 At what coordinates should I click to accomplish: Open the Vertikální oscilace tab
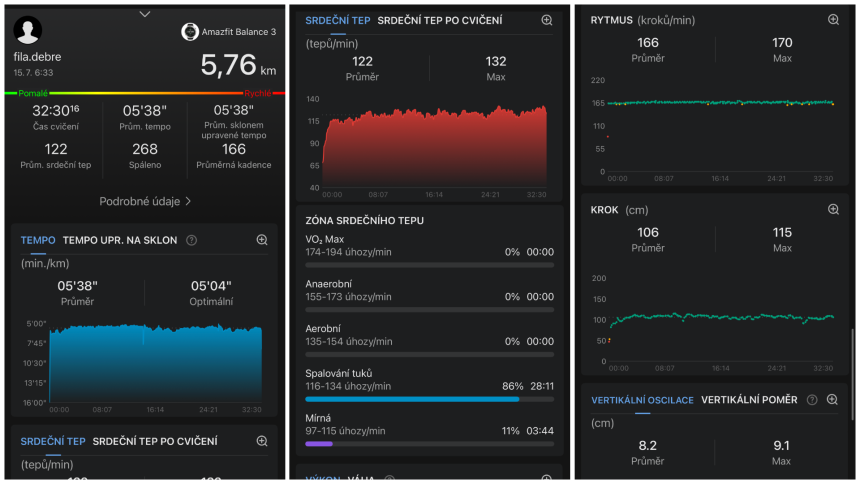click(642, 401)
